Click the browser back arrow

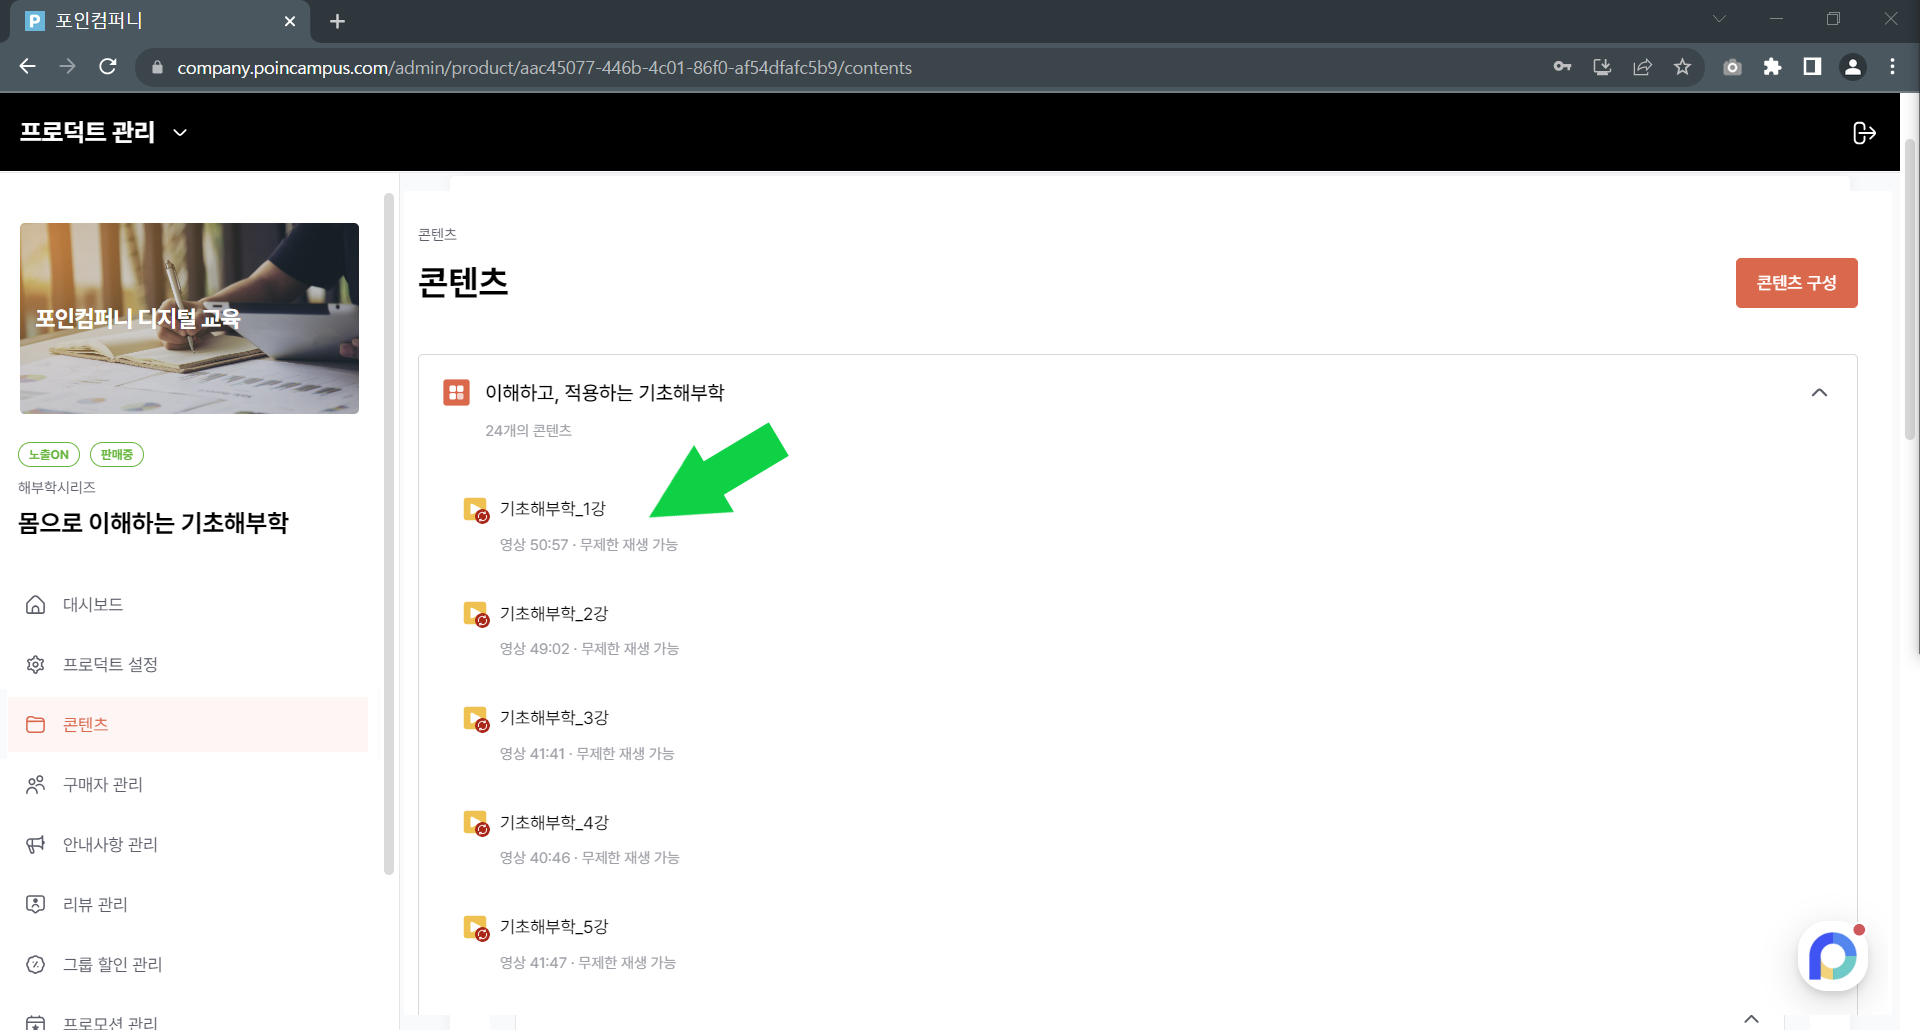coord(28,67)
